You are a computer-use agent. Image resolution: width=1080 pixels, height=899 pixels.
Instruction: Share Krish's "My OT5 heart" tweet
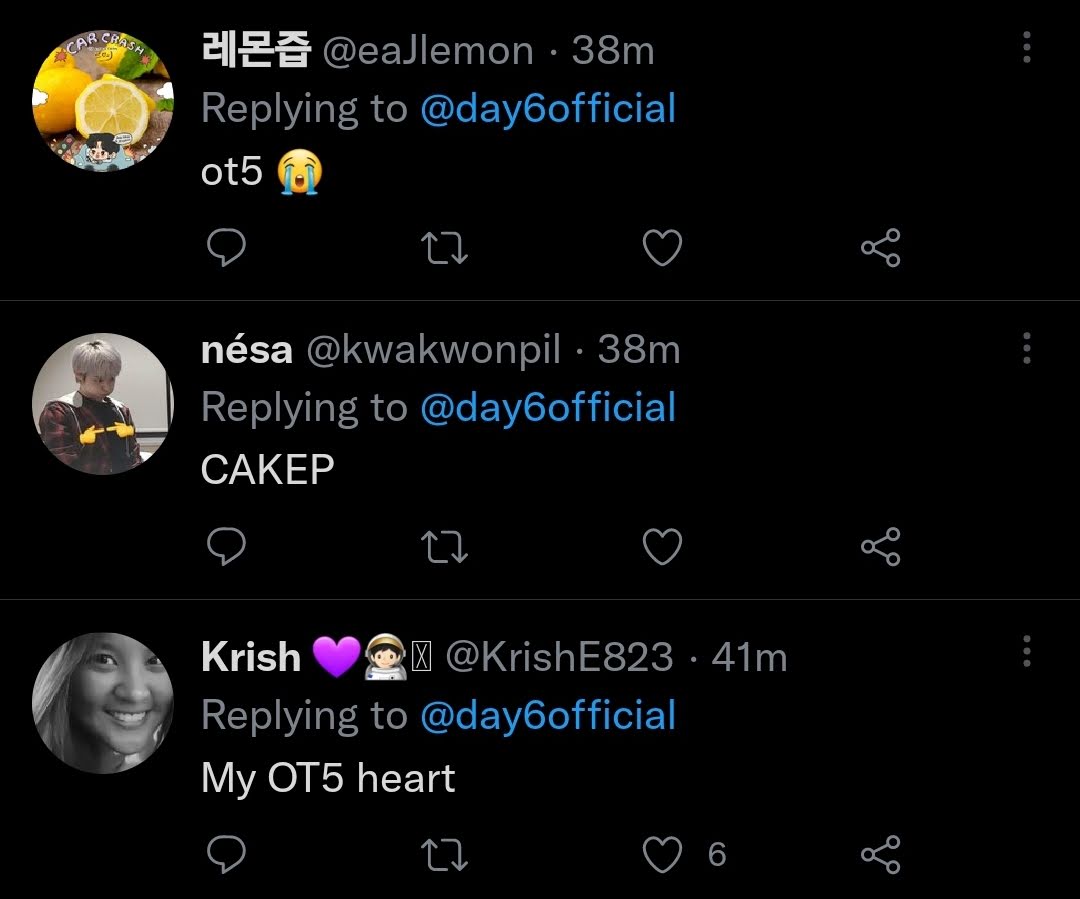[x=881, y=855]
